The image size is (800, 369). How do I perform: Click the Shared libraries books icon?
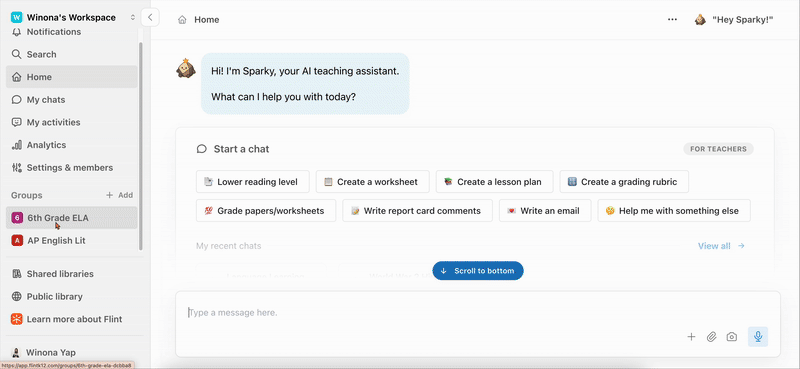(17, 274)
